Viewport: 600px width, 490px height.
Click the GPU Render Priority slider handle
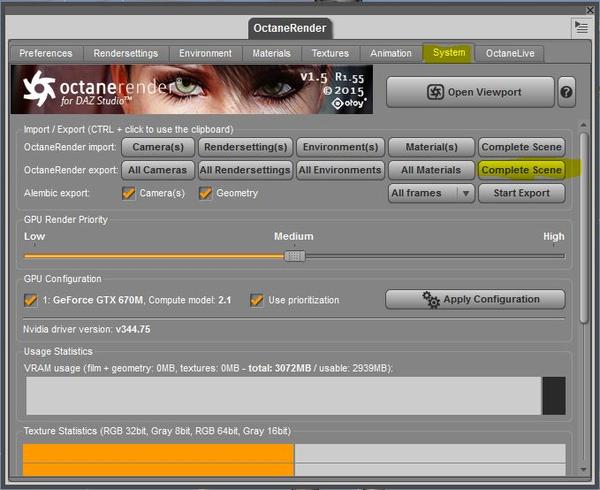[x=295, y=256]
